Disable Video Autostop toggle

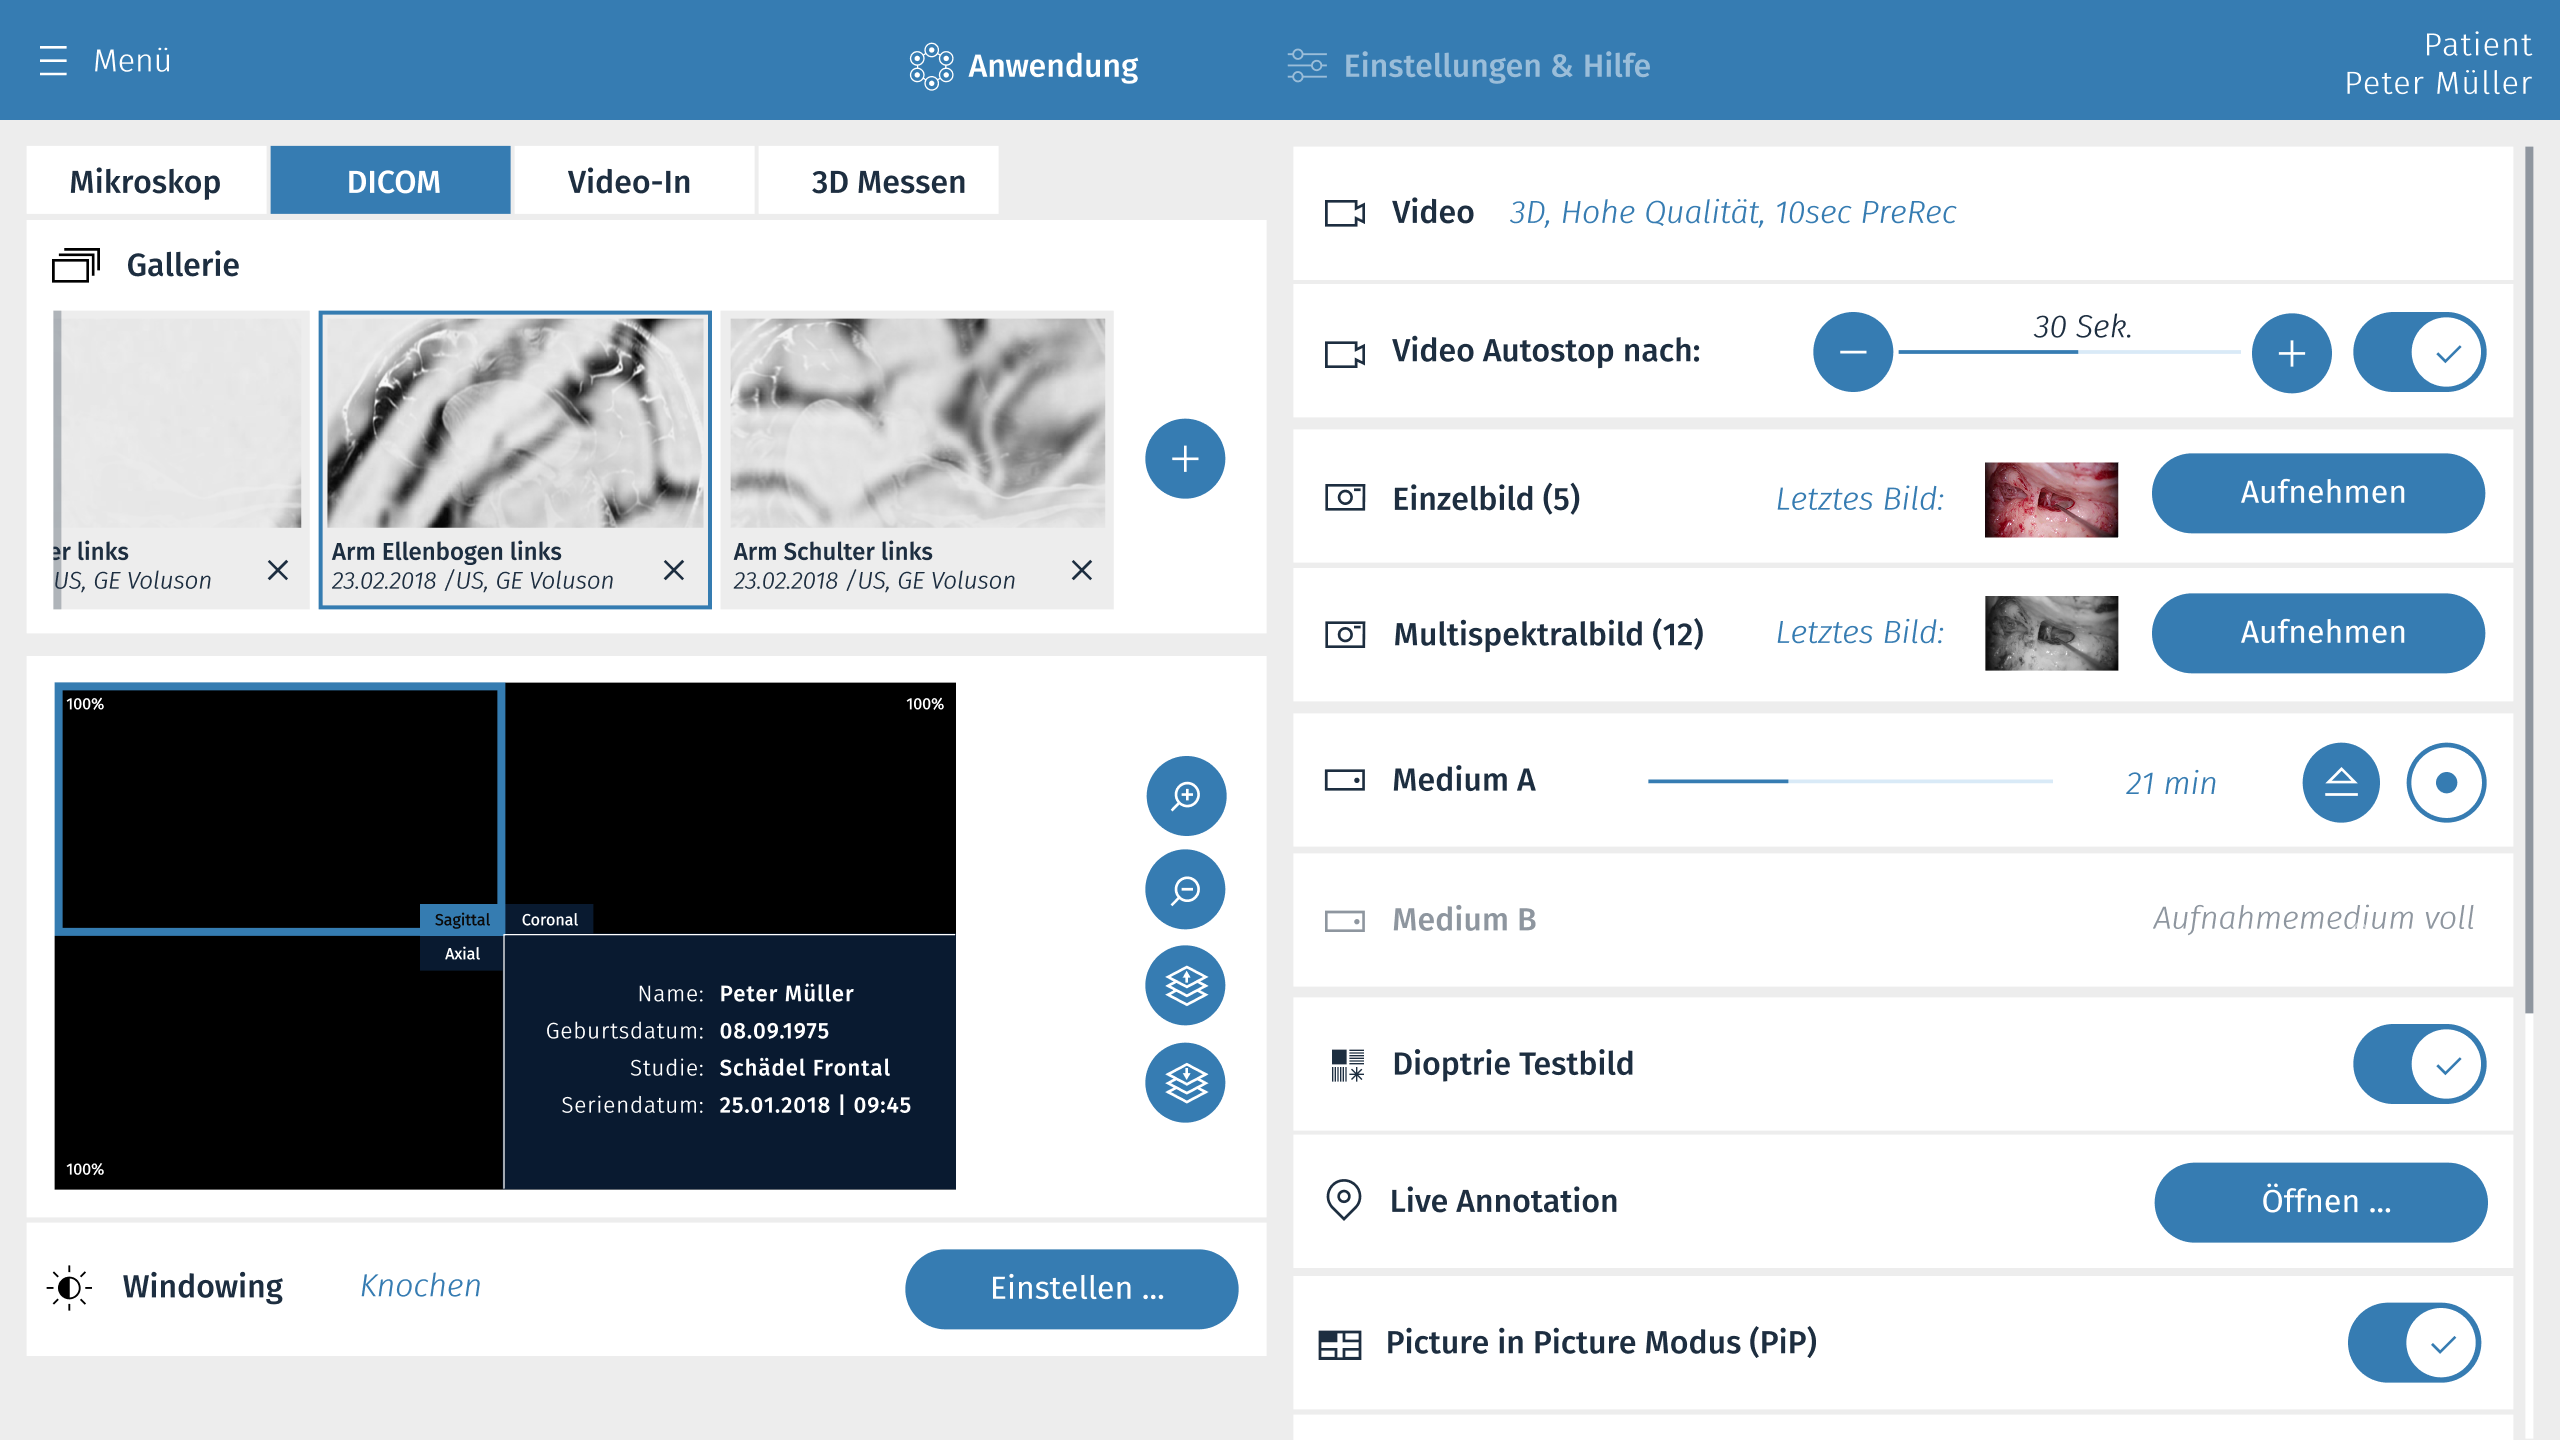[x=2419, y=353]
